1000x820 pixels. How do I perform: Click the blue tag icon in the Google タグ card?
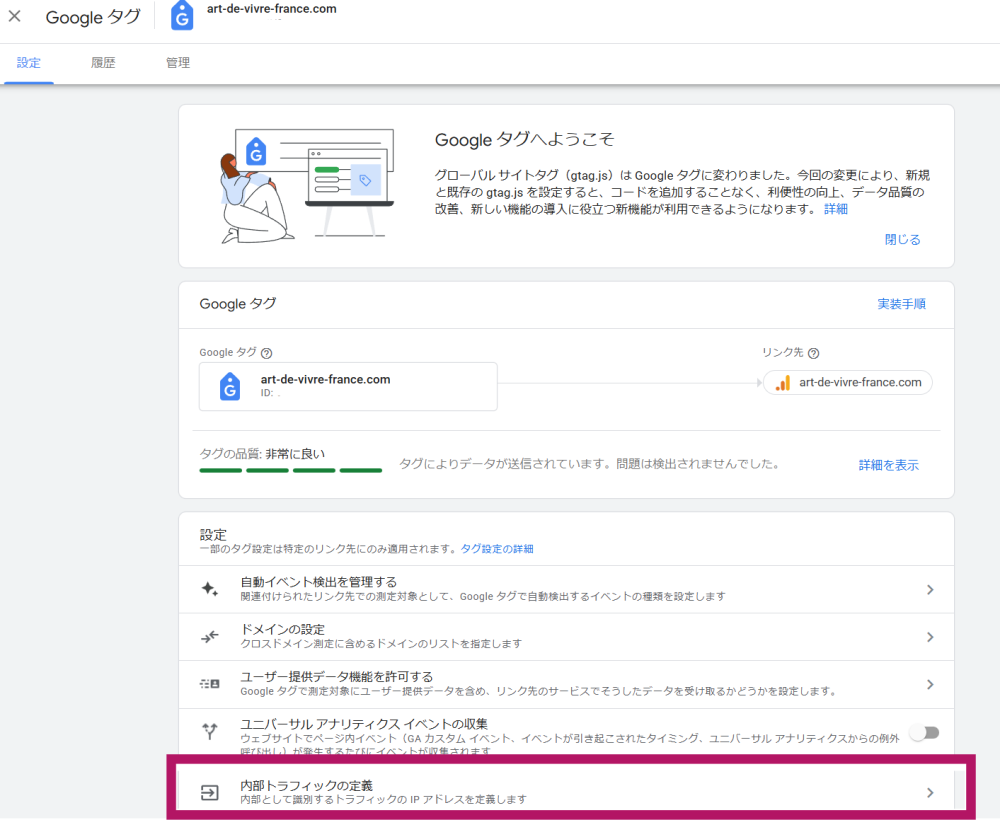pos(230,386)
